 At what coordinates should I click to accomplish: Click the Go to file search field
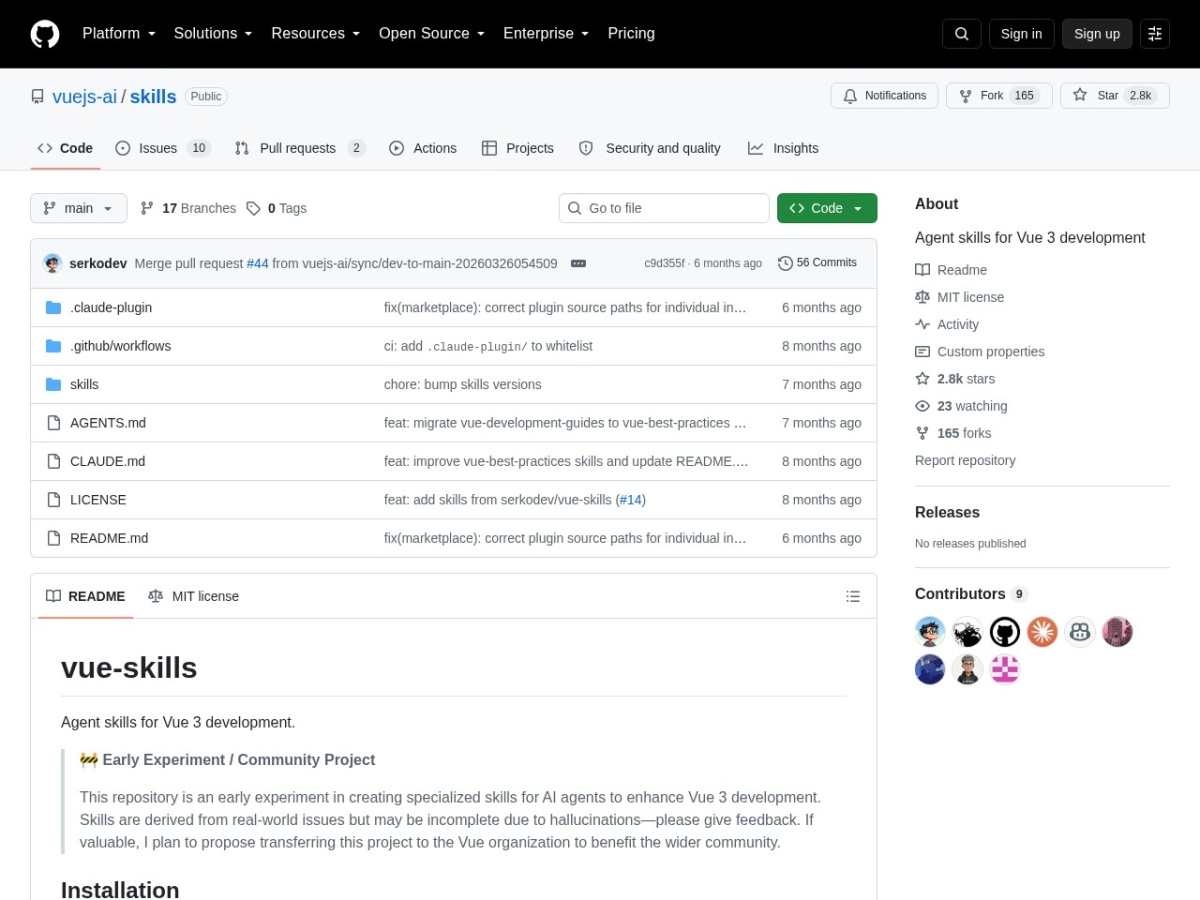(664, 208)
